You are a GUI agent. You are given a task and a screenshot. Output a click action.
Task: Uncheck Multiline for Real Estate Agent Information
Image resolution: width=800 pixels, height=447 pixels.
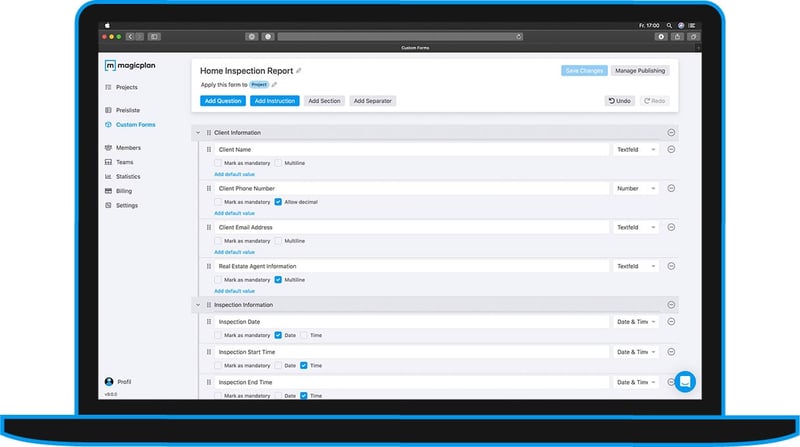278,280
